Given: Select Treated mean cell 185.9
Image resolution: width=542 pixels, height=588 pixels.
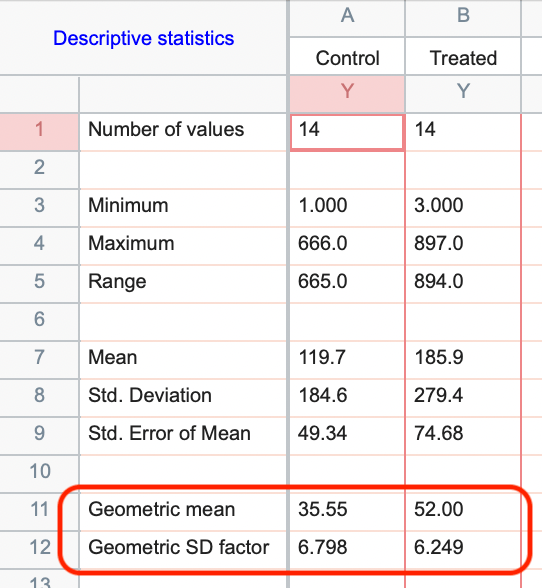Looking at the screenshot, I should point(463,360).
